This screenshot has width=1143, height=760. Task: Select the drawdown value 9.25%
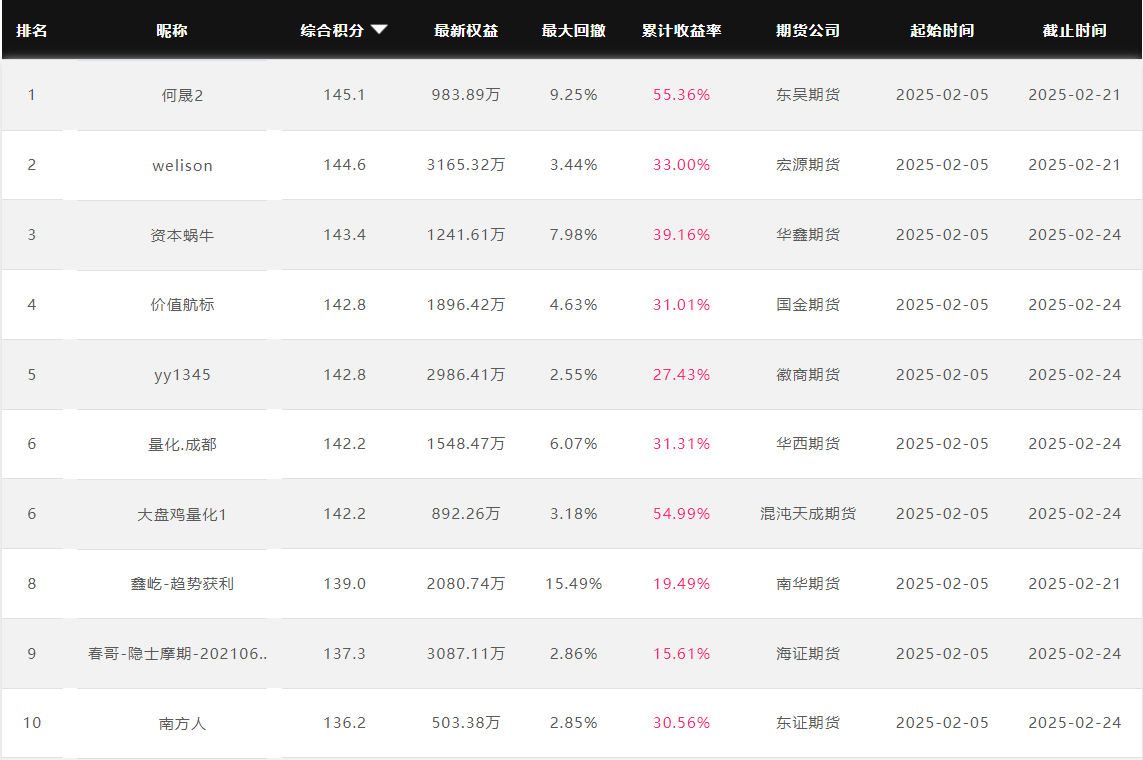click(x=574, y=95)
